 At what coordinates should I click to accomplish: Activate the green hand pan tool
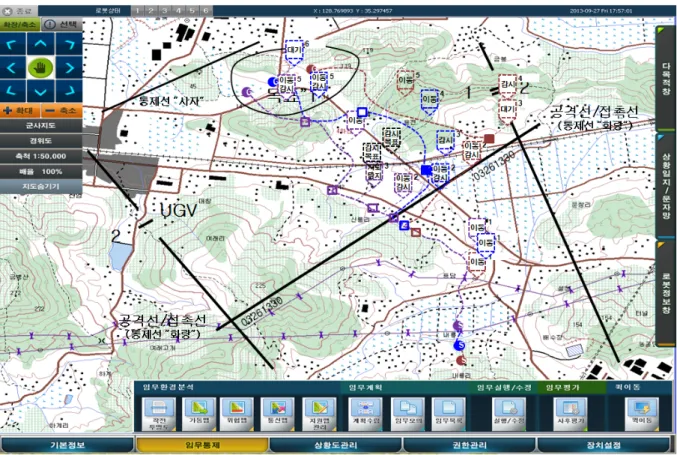(x=41, y=68)
